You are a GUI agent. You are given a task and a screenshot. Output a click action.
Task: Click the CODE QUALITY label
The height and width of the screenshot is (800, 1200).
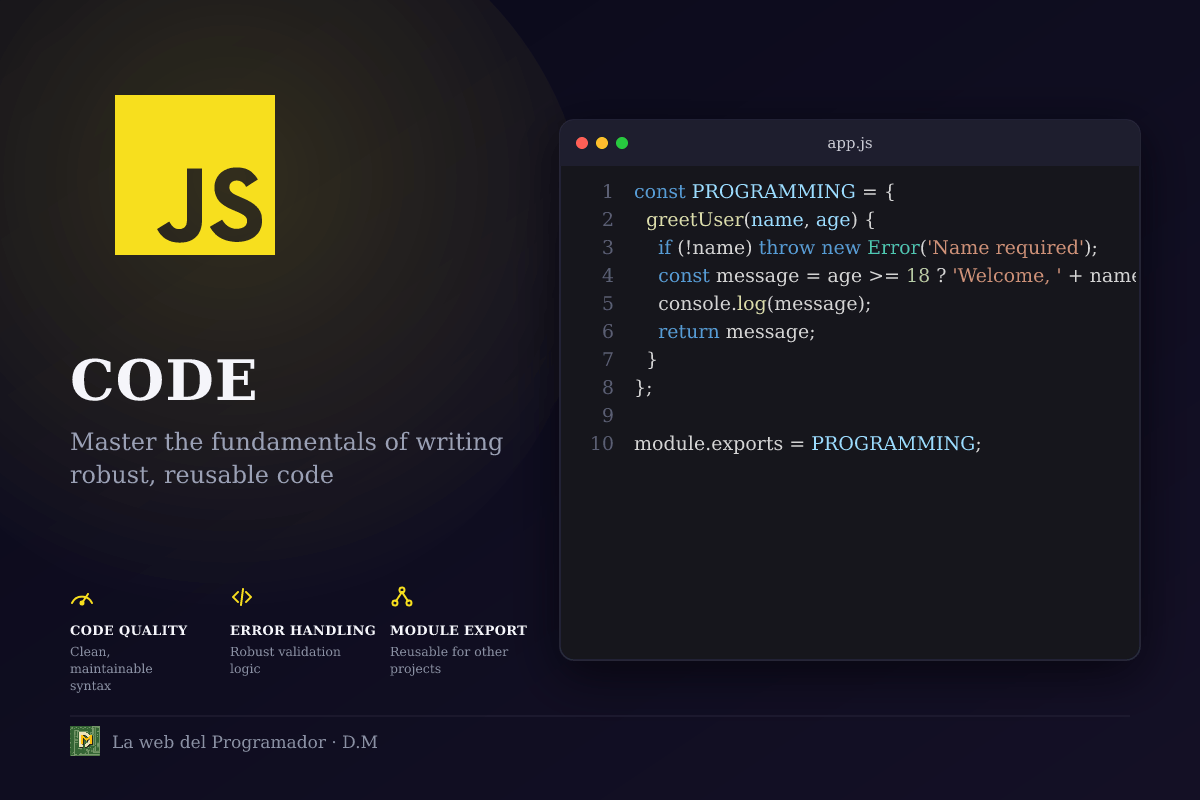pyautogui.click(x=129, y=630)
